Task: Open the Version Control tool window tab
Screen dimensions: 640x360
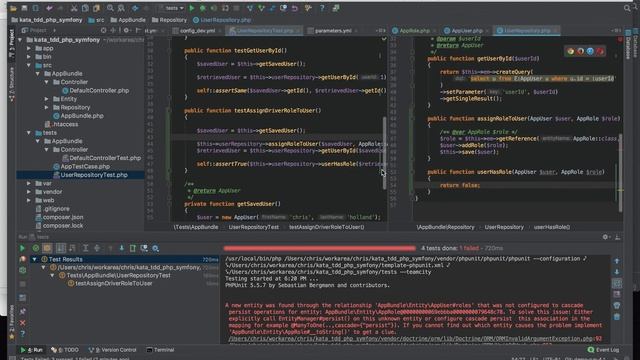Action: tap(113, 350)
